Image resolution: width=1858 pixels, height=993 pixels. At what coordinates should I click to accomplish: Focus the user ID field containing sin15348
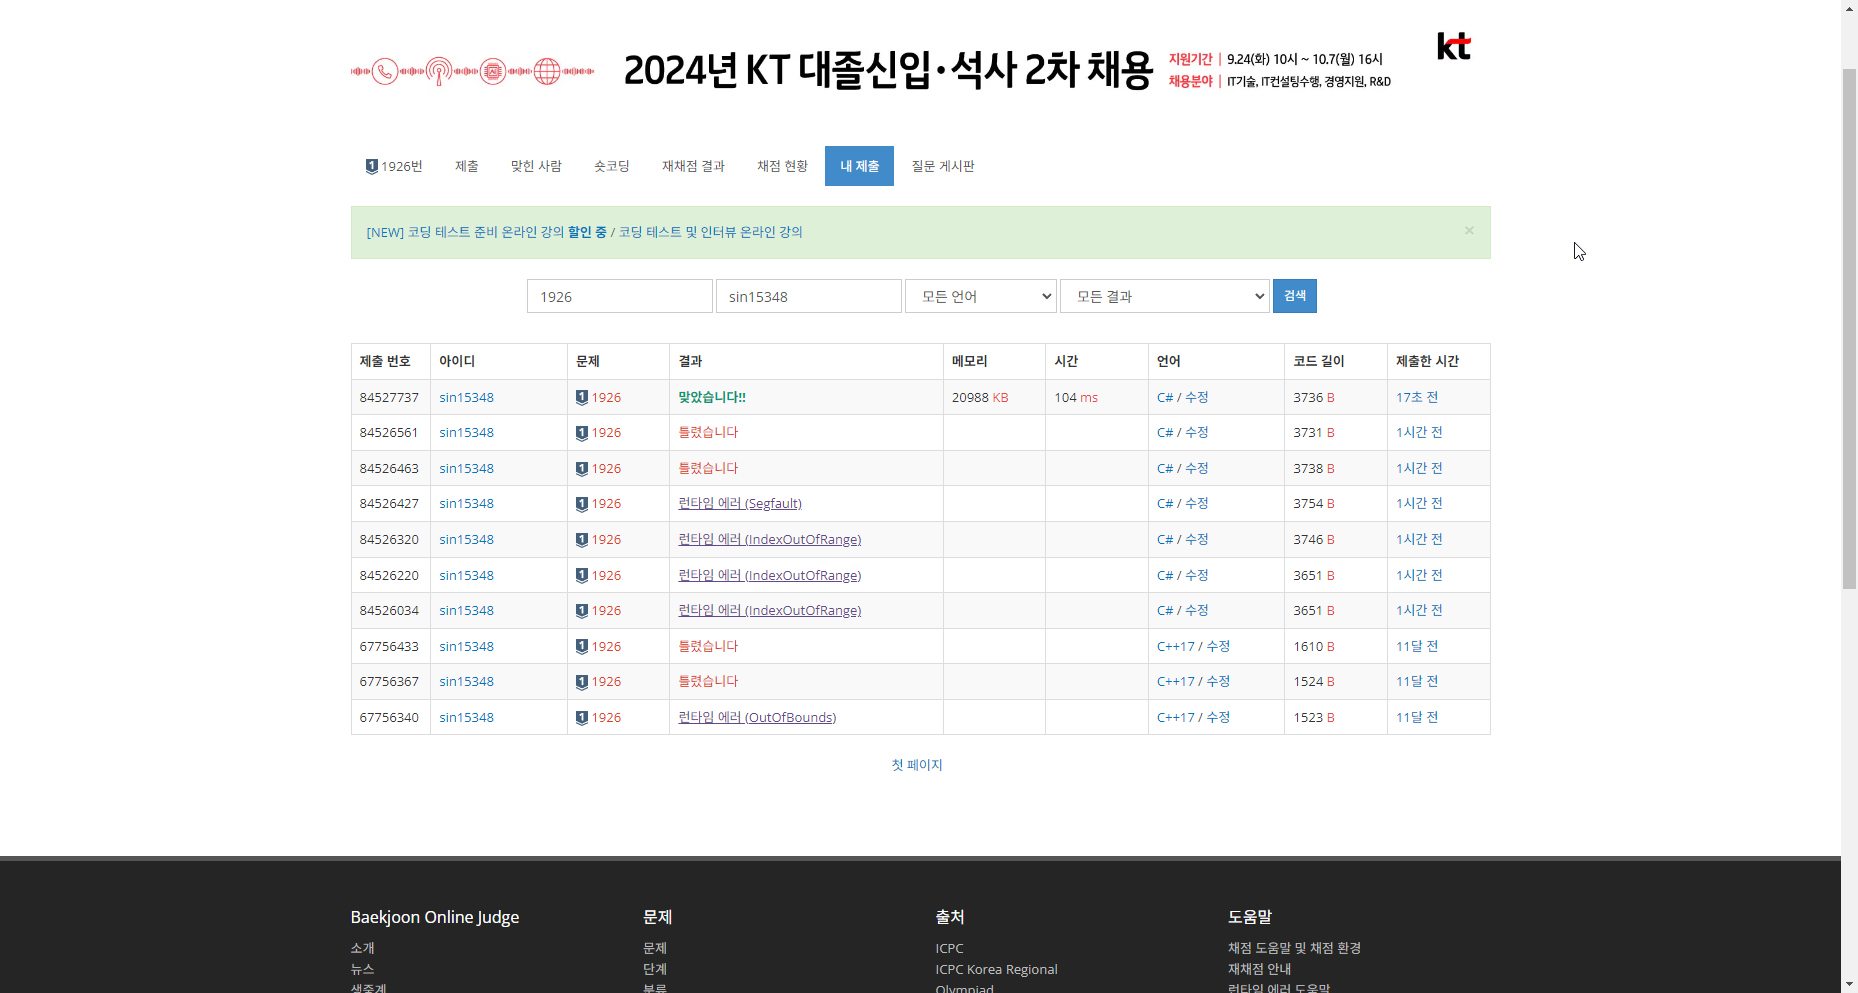[x=809, y=296]
